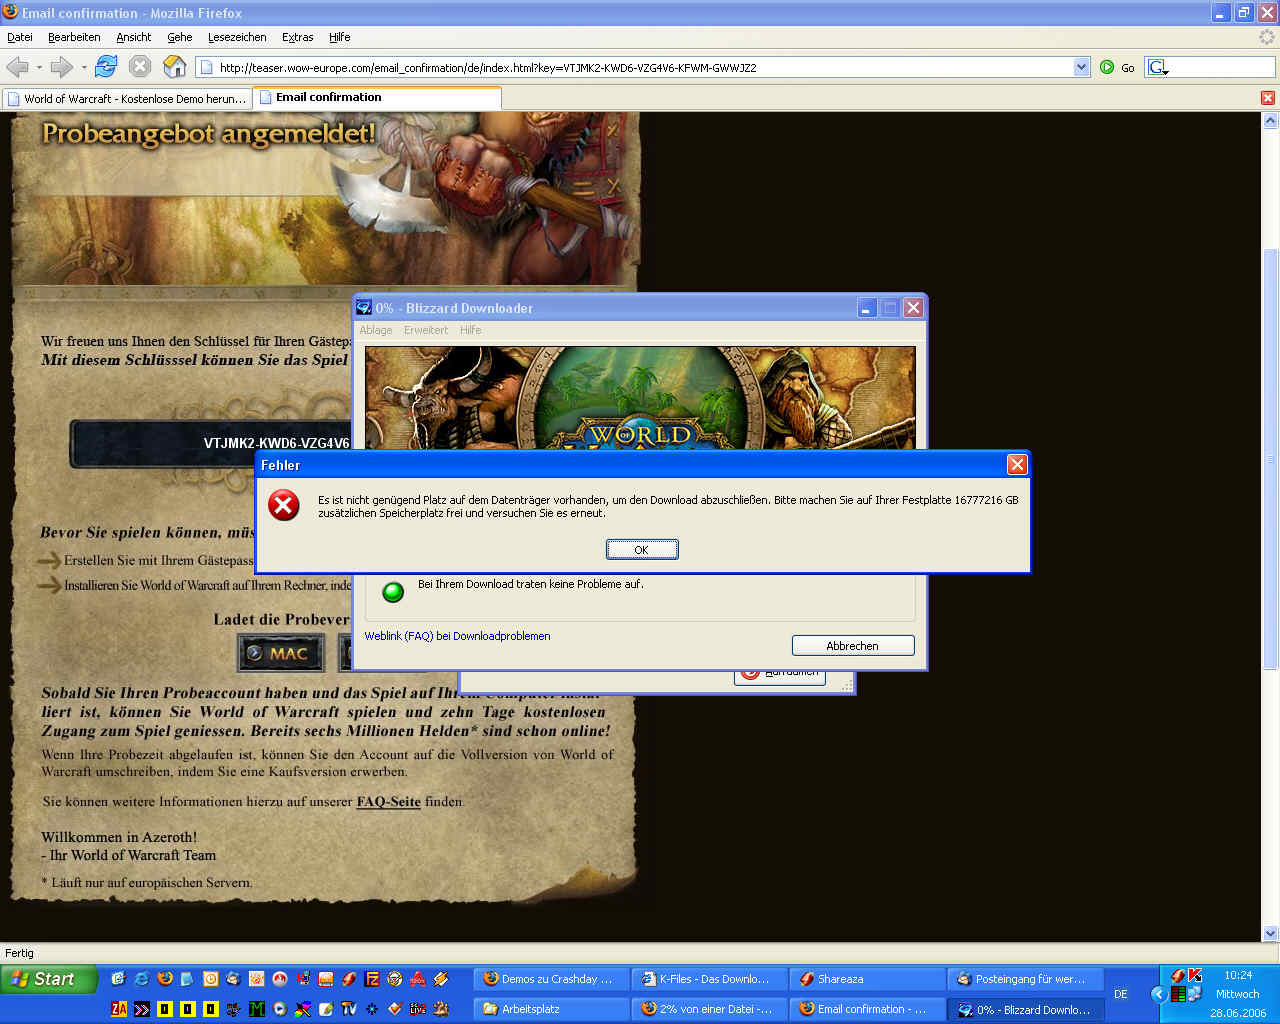Open the Lesezeichen menu
This screenshot has width=1280, height=1024.
(x=237, y=37)
